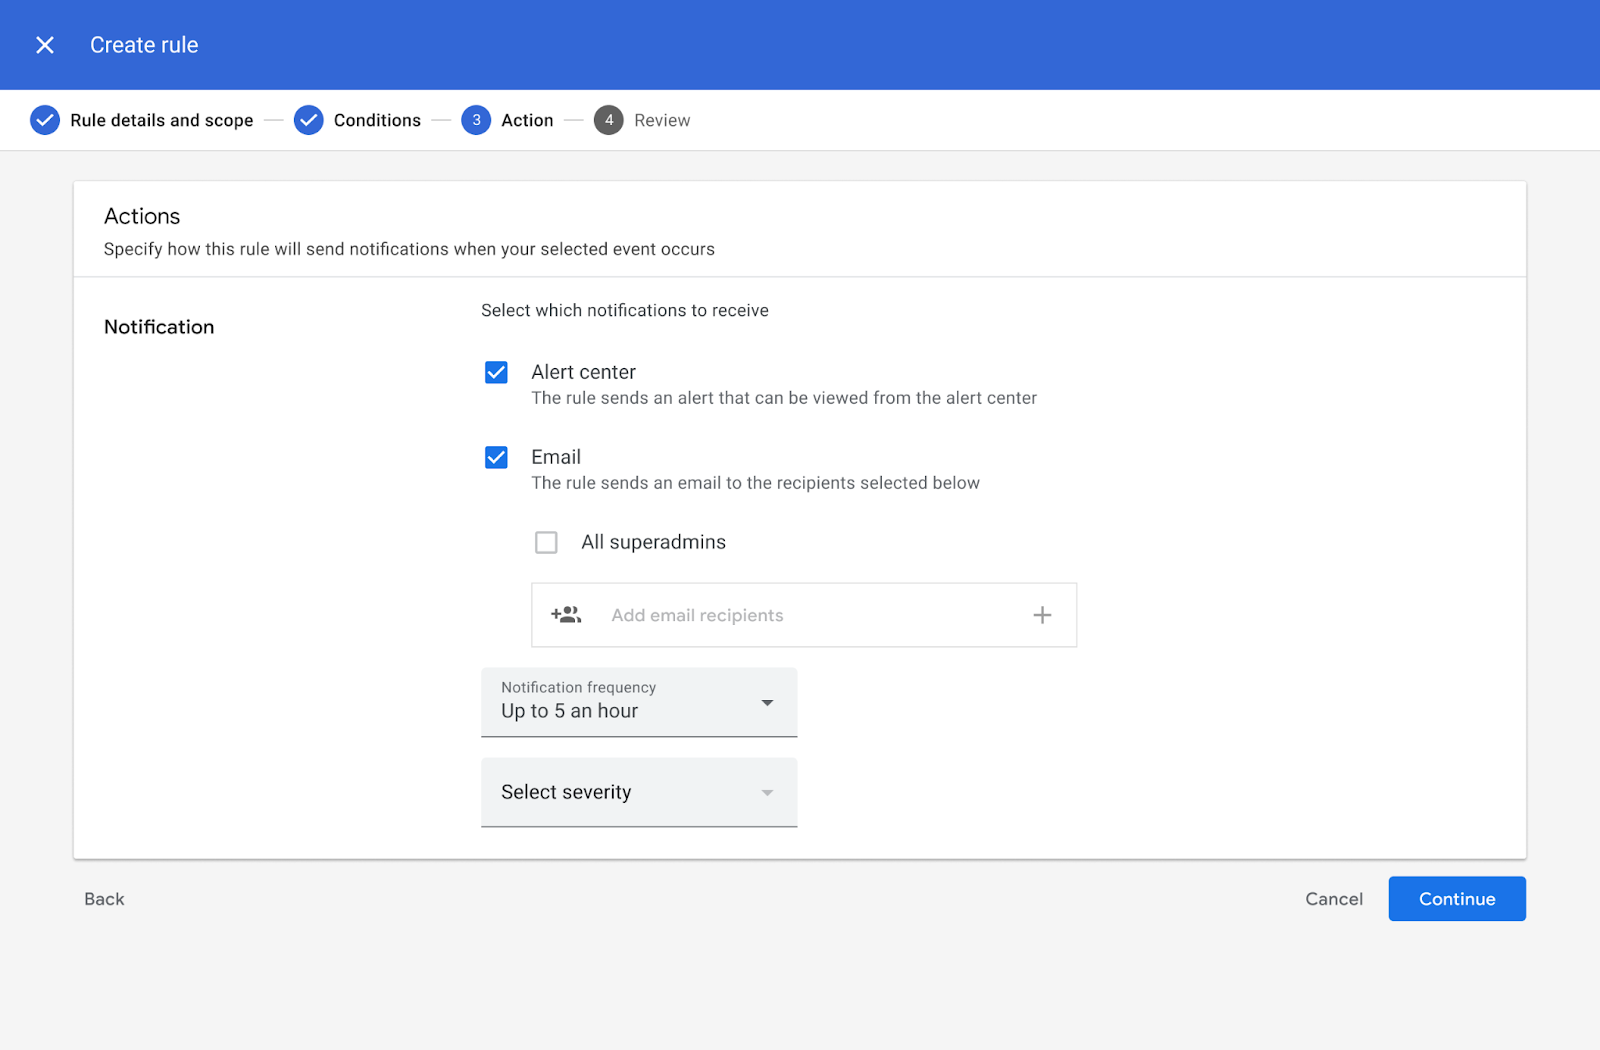Disable the Email notification checkbox
Image resolution: width=1600 pixels, height=1050 pixels.
click(496, 457)
